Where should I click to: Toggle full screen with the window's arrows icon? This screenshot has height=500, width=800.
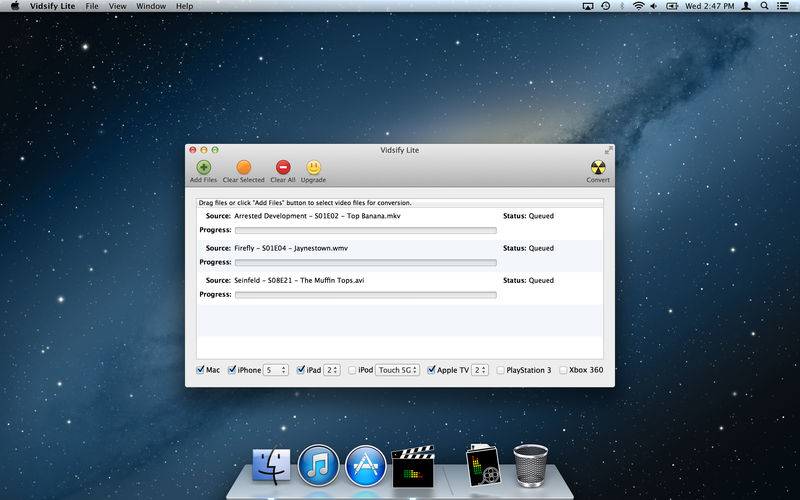[608, 150]
